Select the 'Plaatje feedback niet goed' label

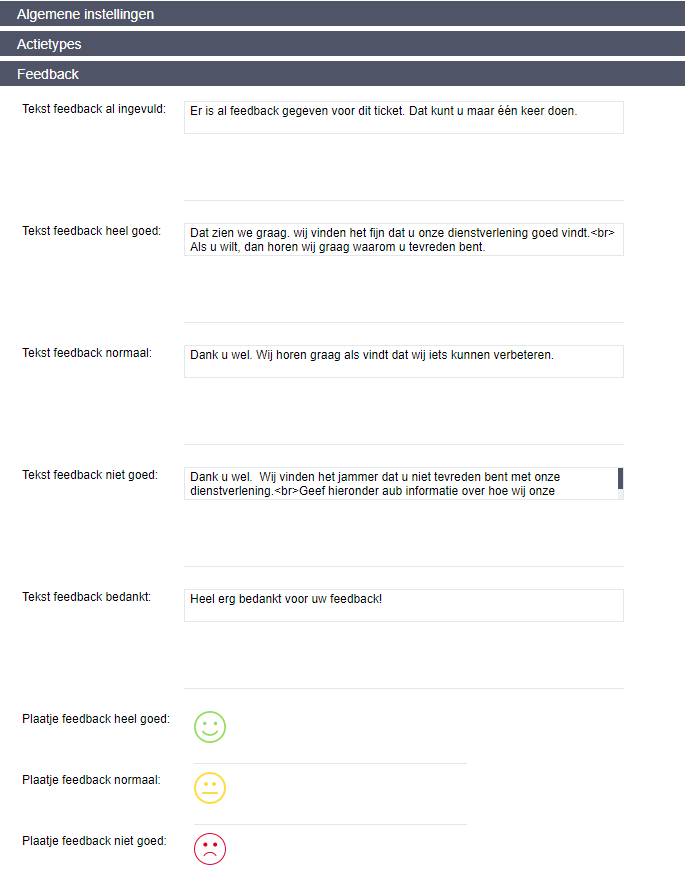click(x=95, y=841)
